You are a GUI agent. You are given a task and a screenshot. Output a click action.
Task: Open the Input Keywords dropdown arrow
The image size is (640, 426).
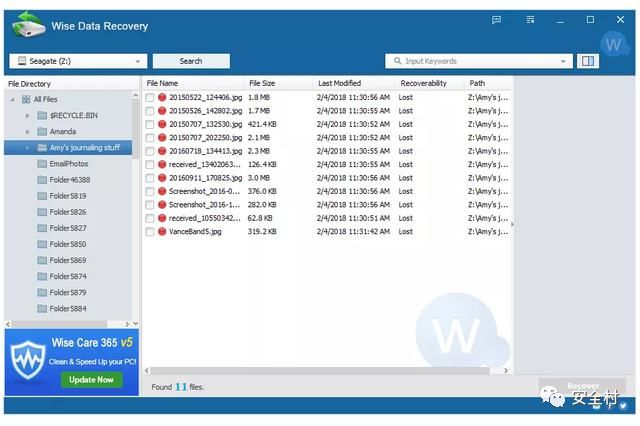(x=563, y=61)
